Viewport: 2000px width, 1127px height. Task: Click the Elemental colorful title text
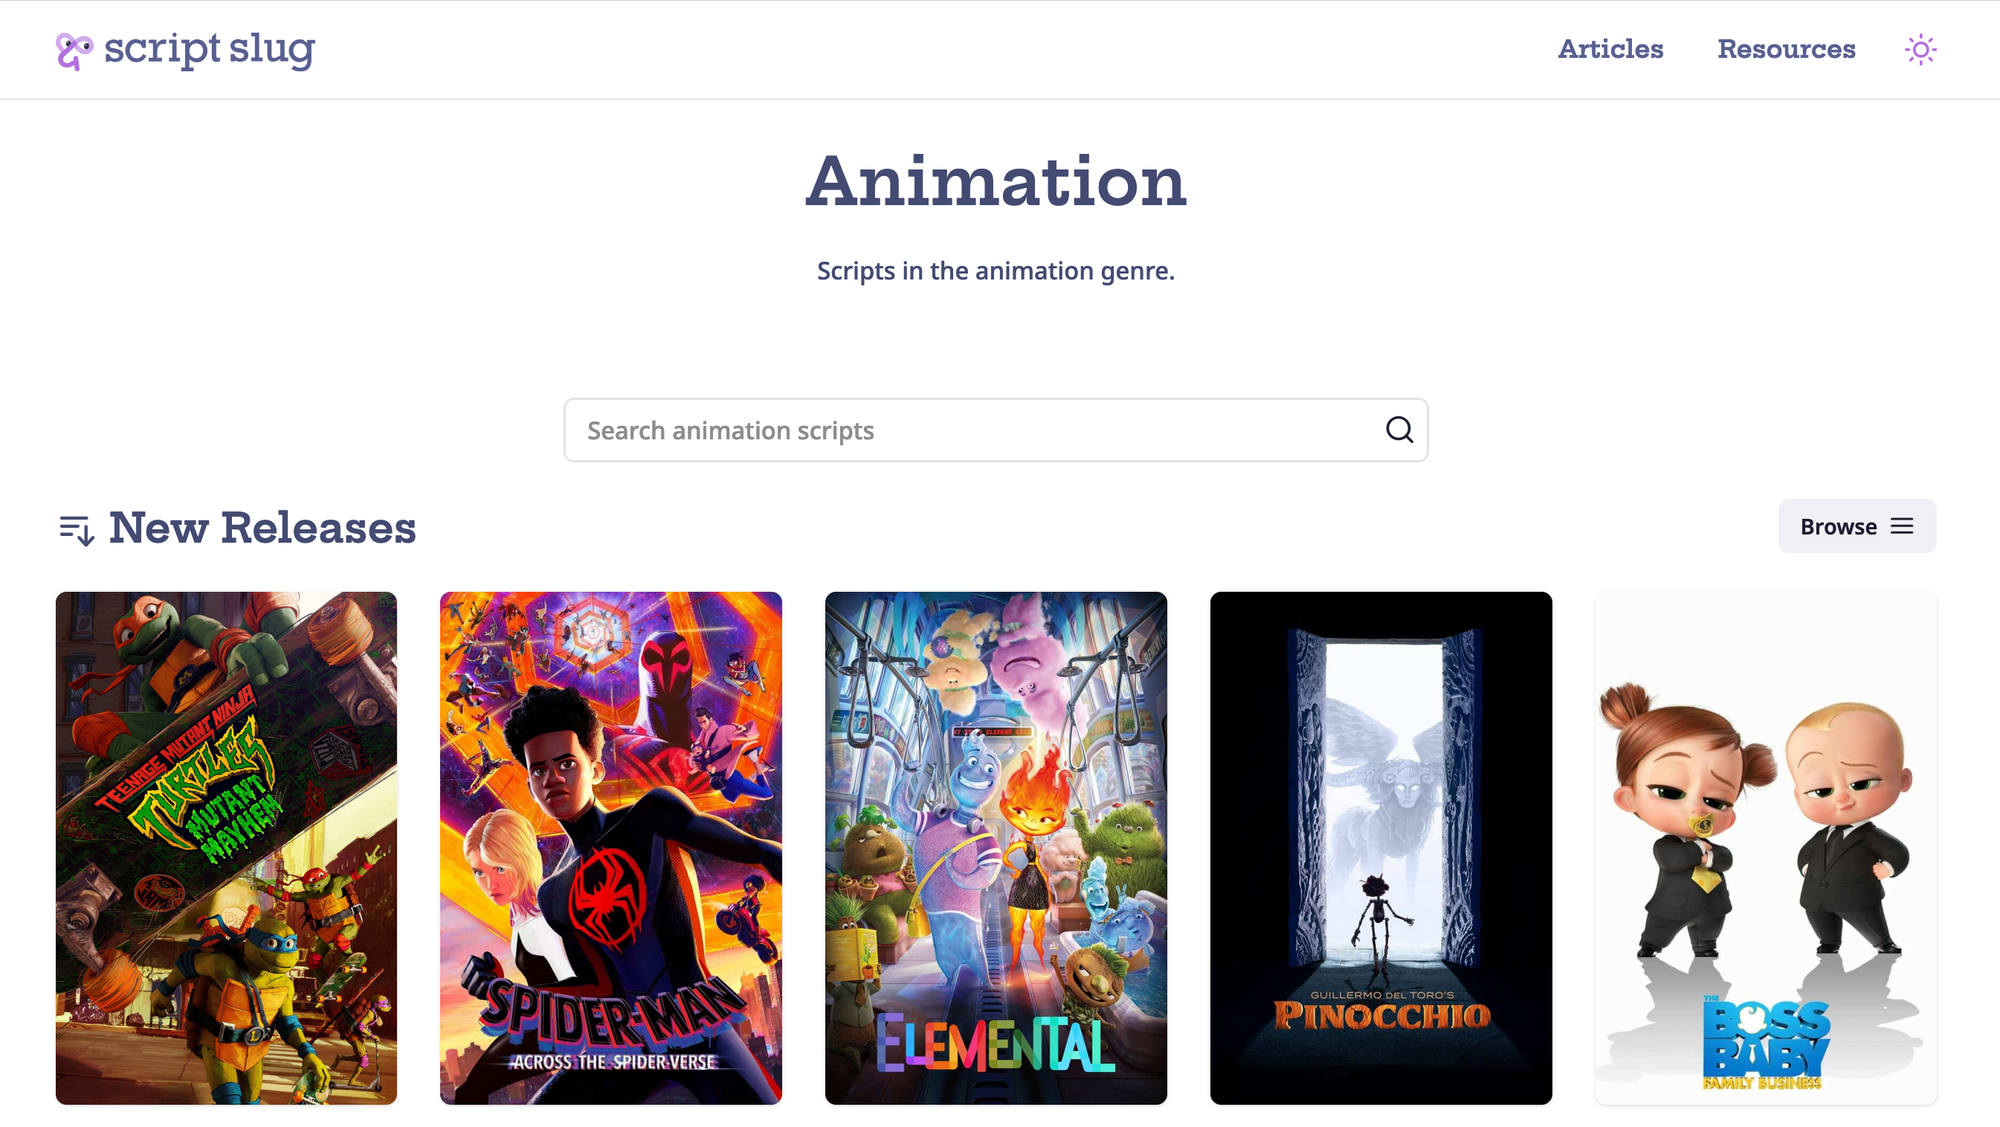coord(995,1044)
